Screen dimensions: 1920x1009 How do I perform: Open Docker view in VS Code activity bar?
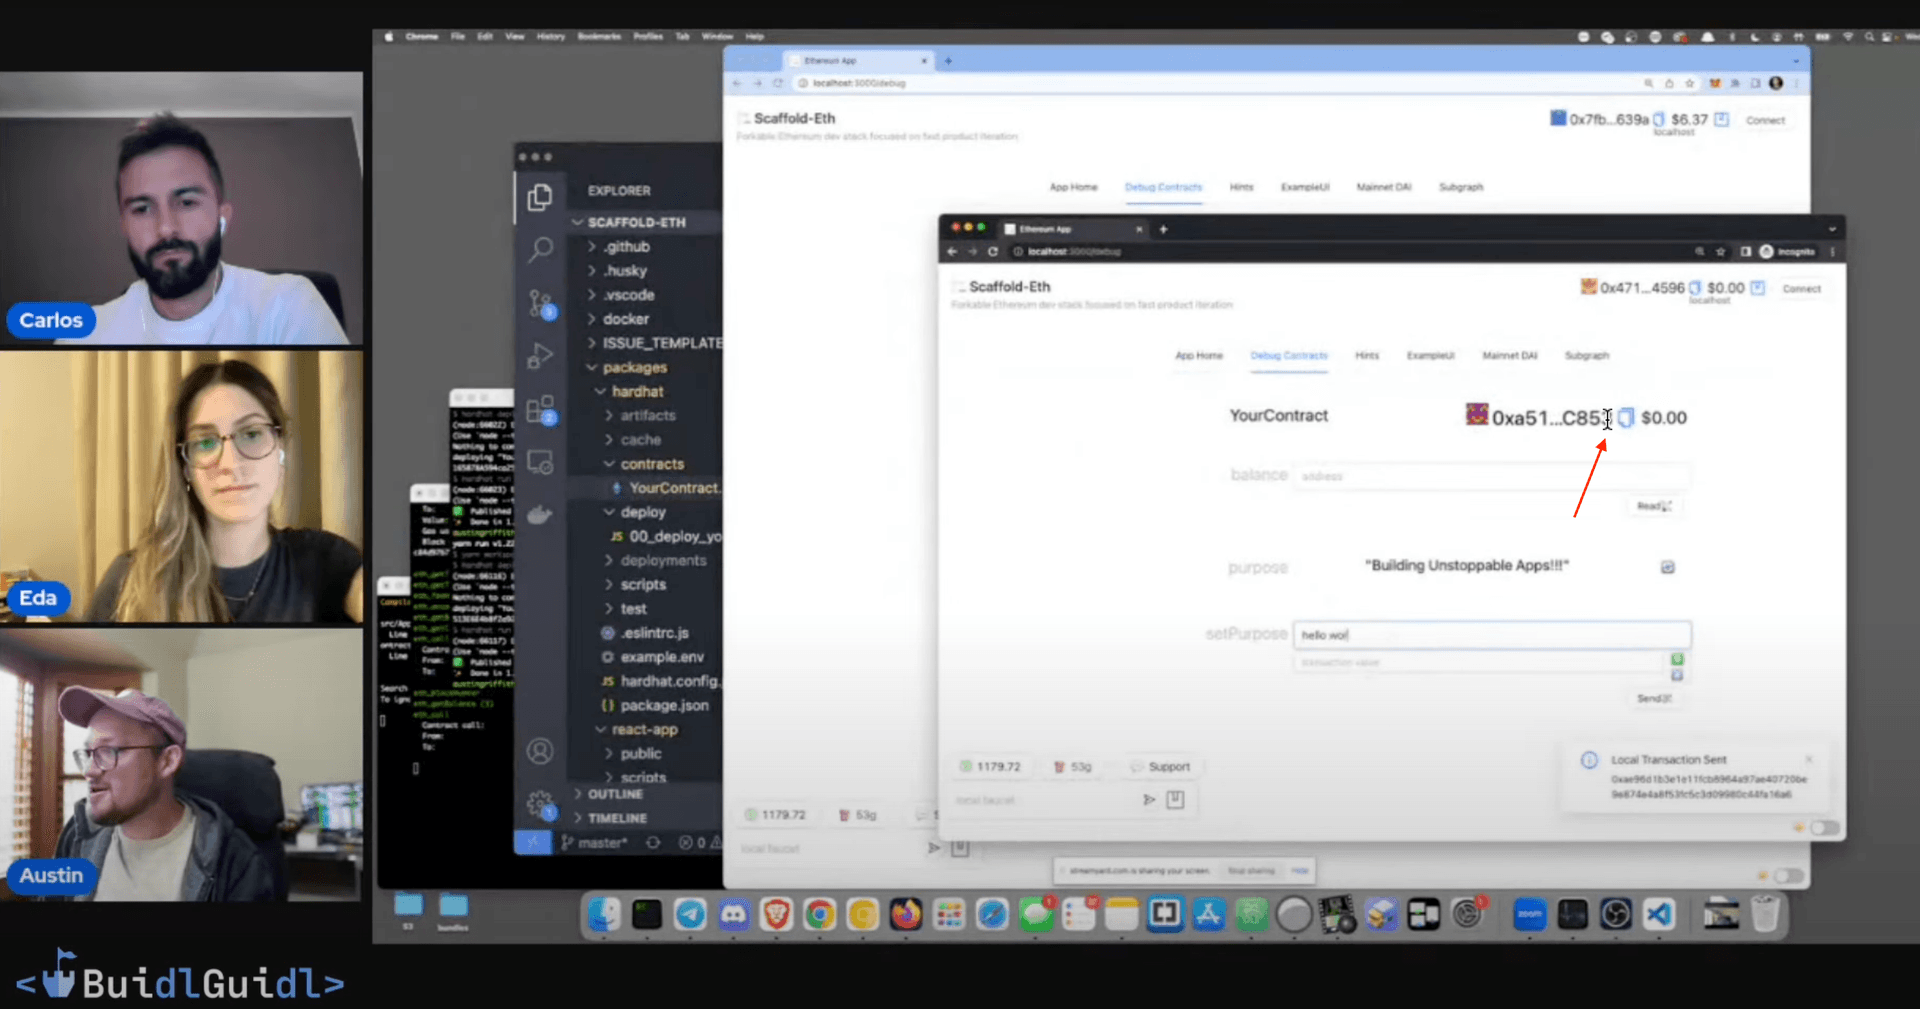pyautogui.click(x=540, y=515)
